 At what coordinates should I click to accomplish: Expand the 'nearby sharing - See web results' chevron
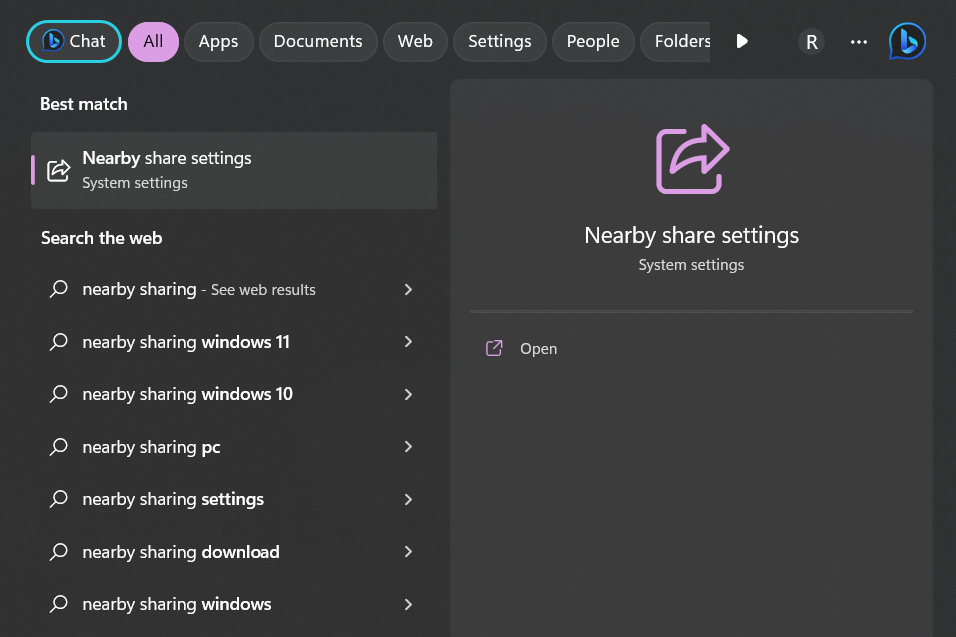pyautogui.click(x=408, y=290)
